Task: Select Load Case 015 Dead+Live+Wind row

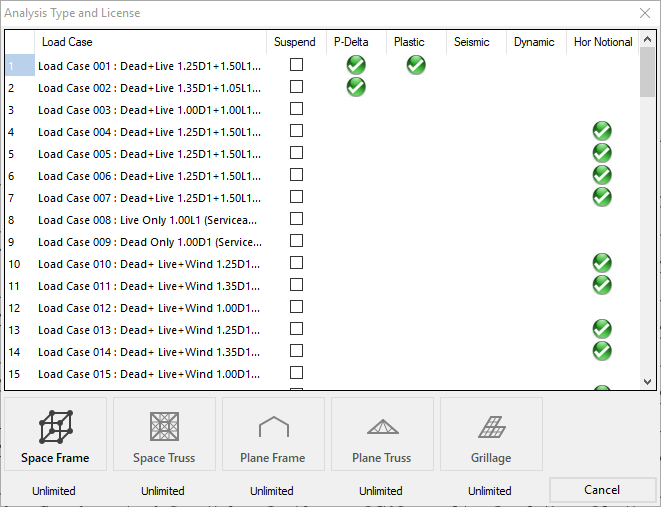Action: tap(149, 374)
